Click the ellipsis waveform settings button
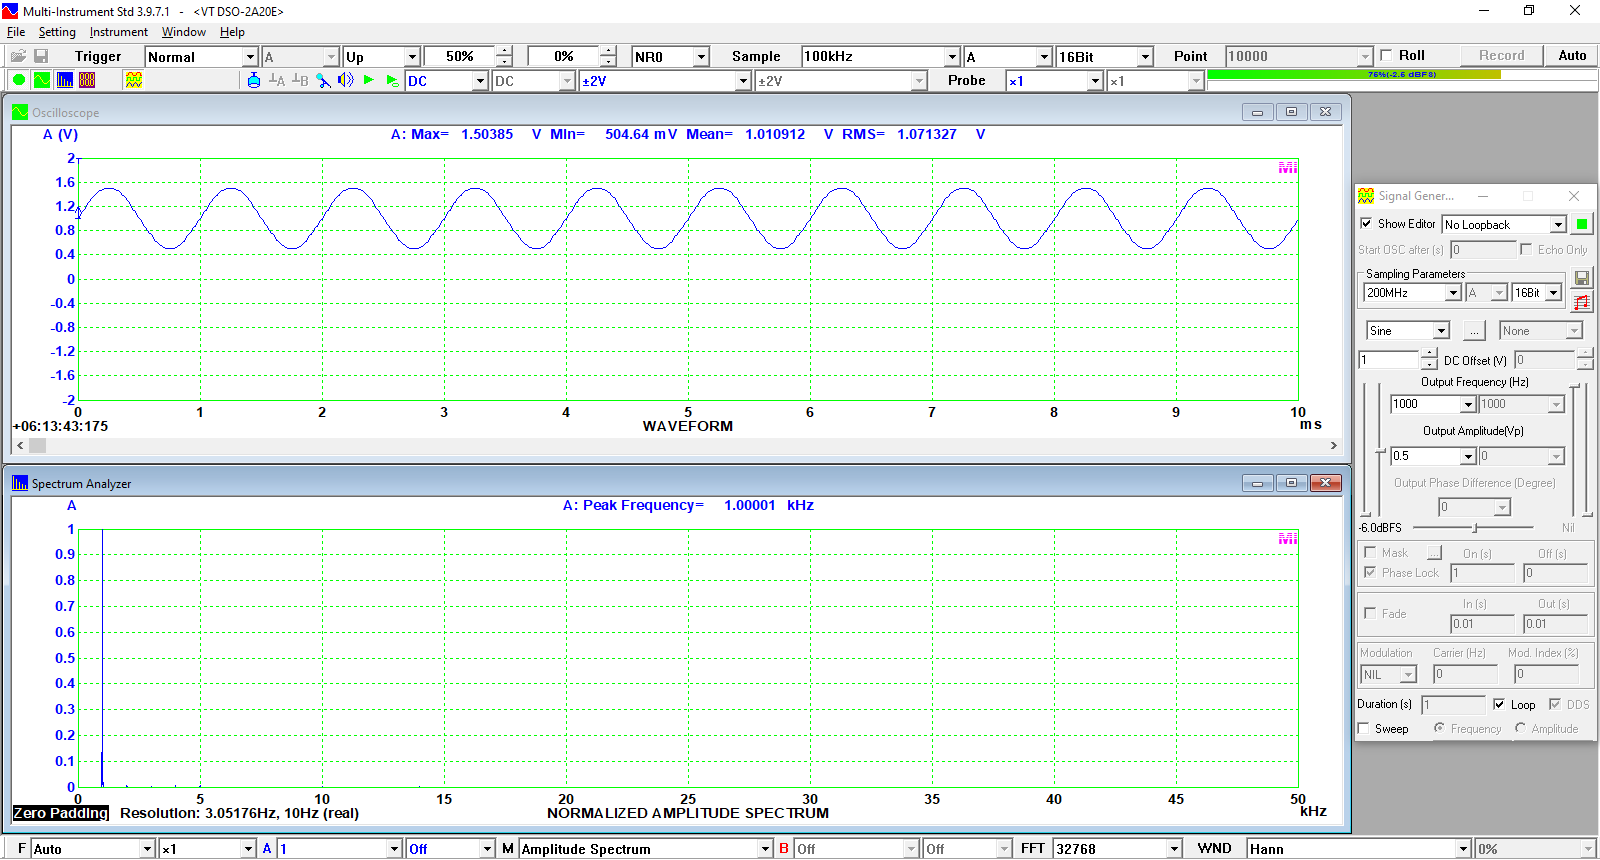The image size is (1600, 860). tap(1474, 331)
